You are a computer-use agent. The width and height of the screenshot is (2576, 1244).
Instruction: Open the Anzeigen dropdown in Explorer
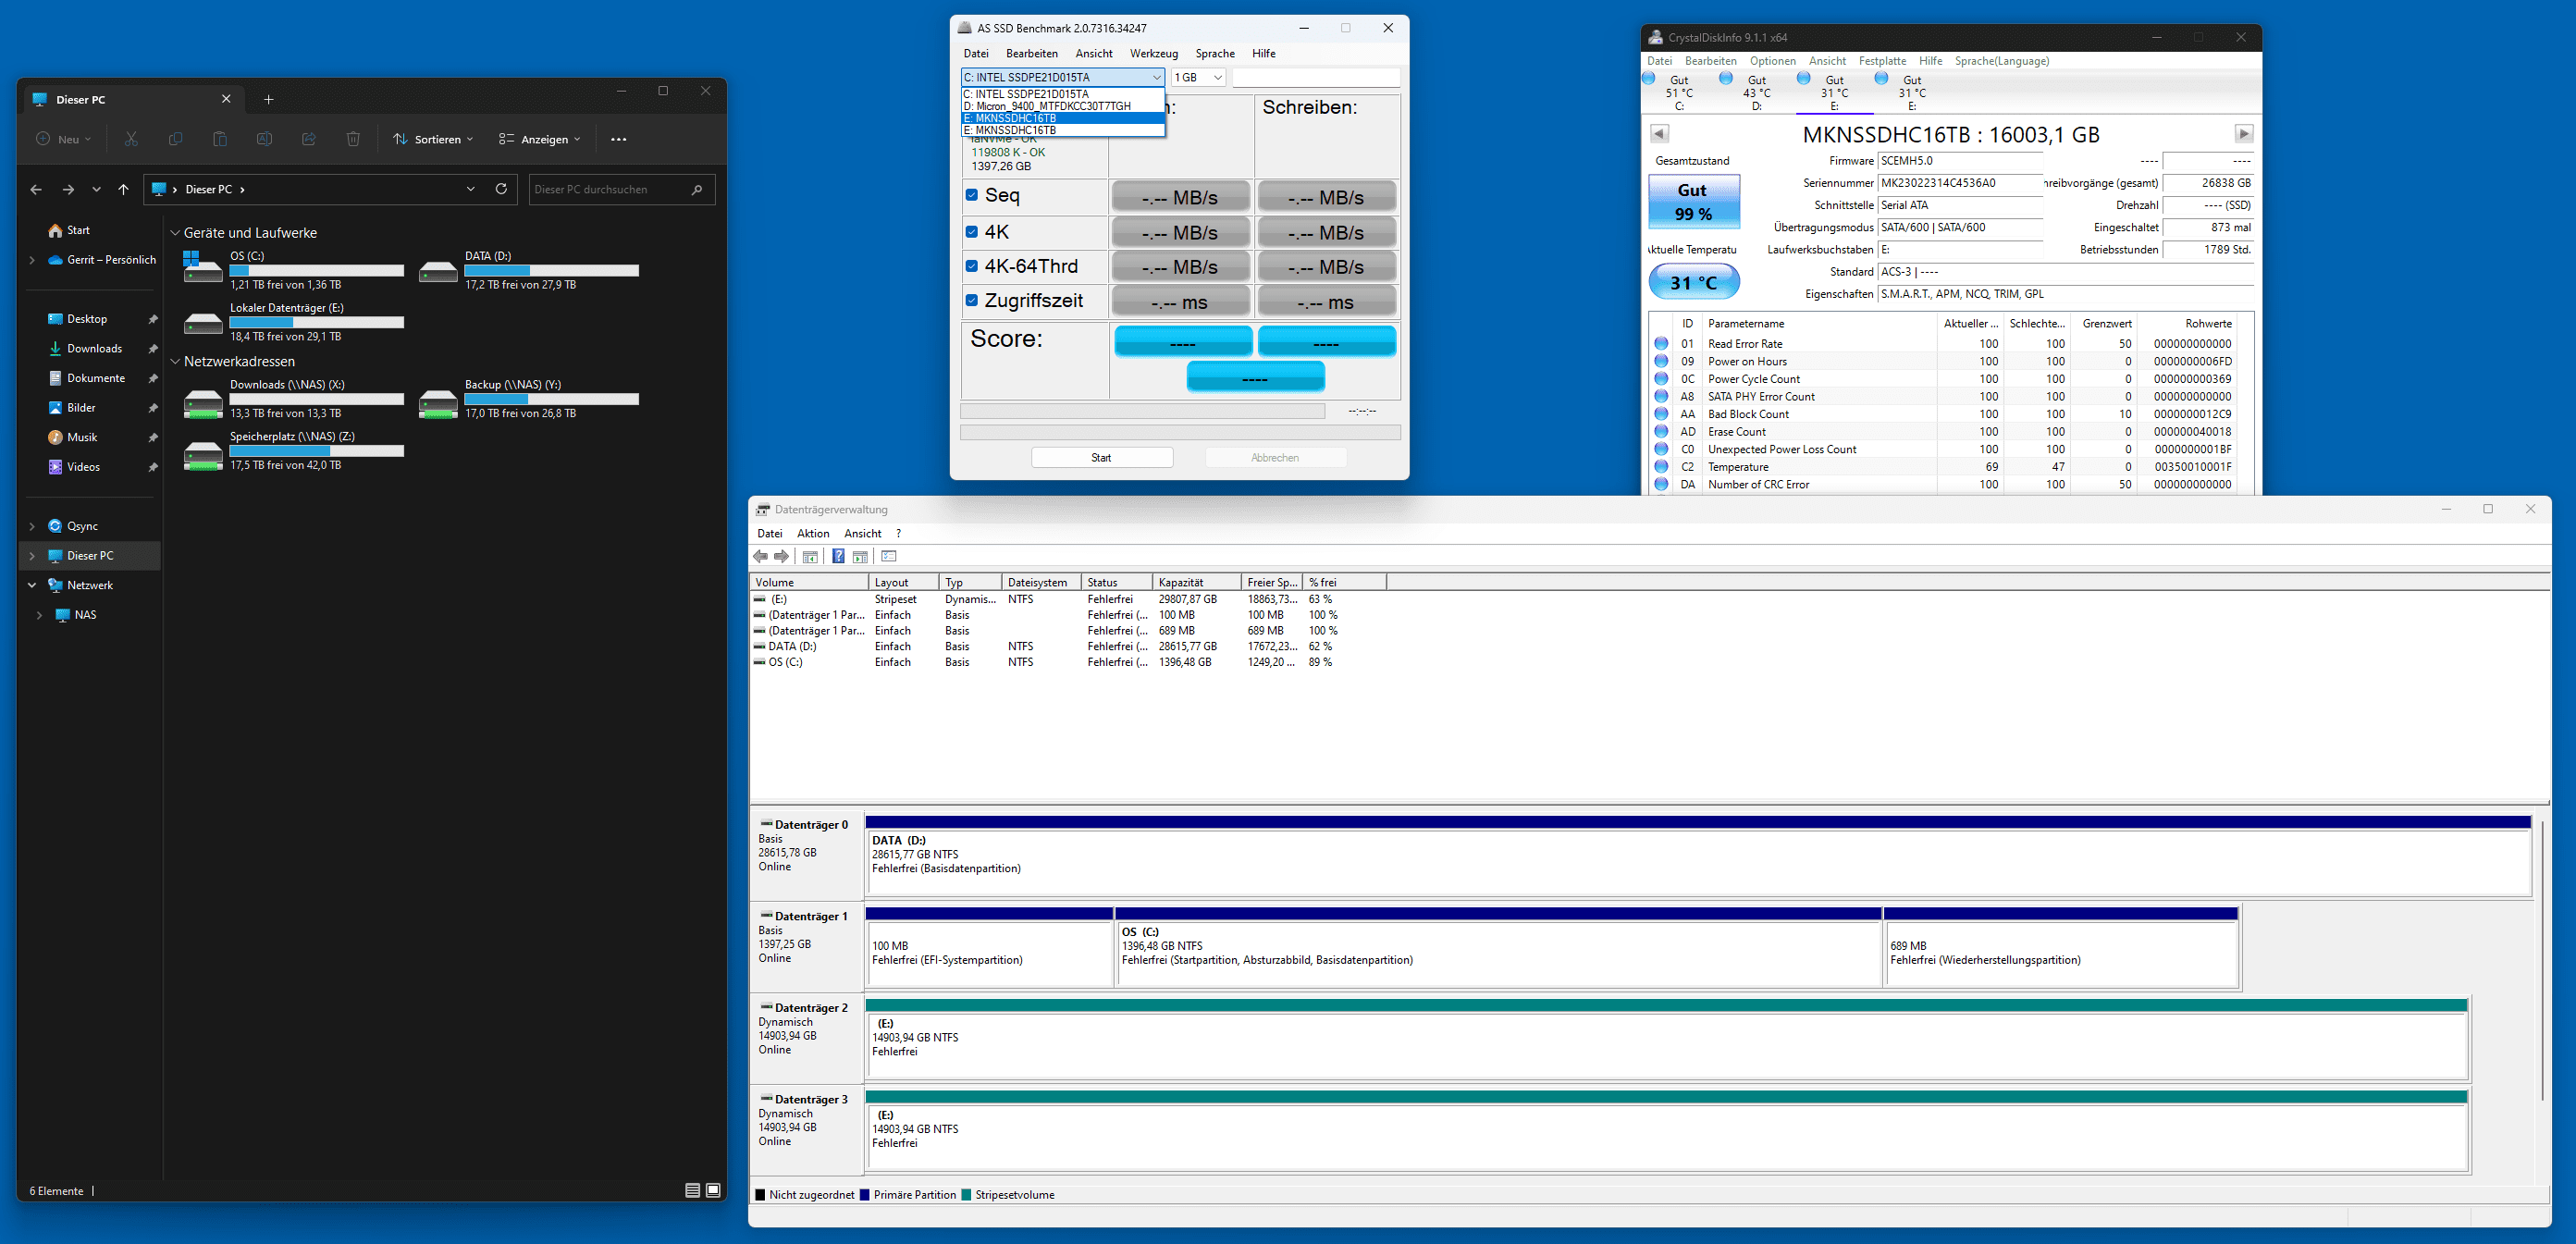click(539, 139)
